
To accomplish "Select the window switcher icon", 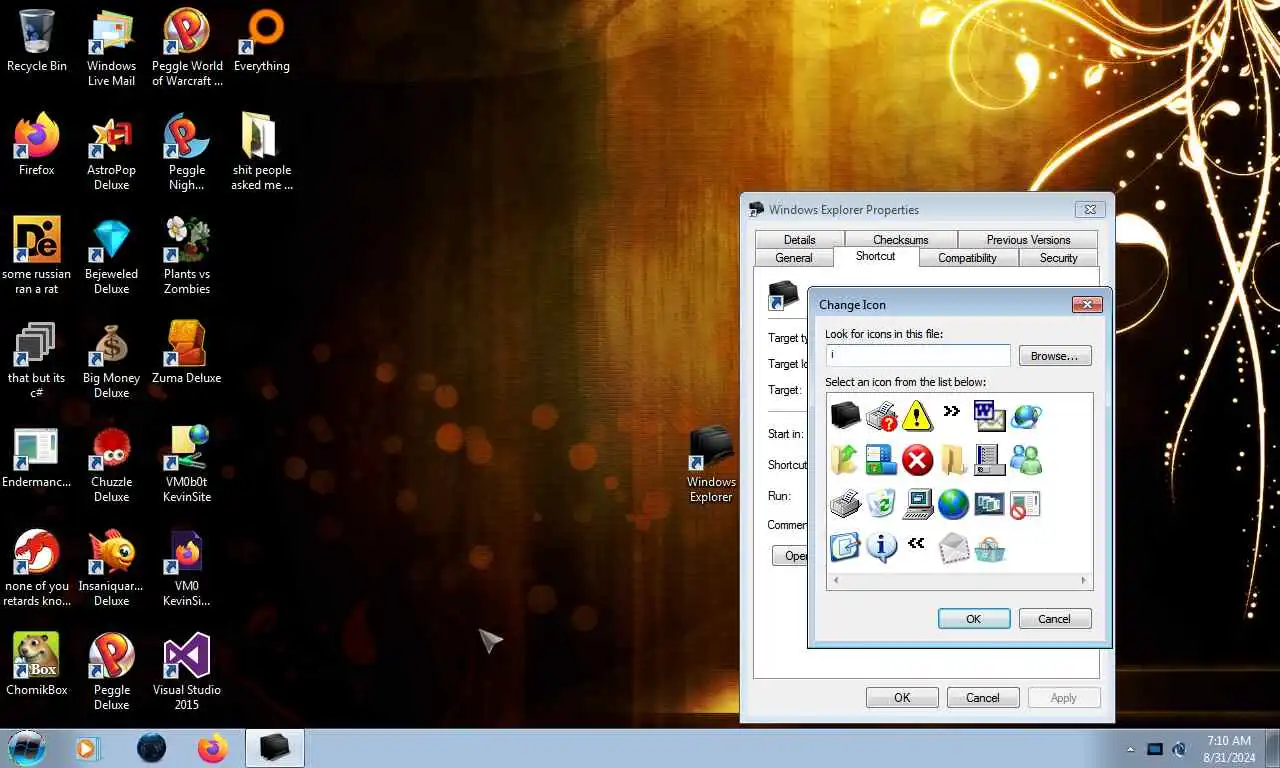I will [989, 503].
